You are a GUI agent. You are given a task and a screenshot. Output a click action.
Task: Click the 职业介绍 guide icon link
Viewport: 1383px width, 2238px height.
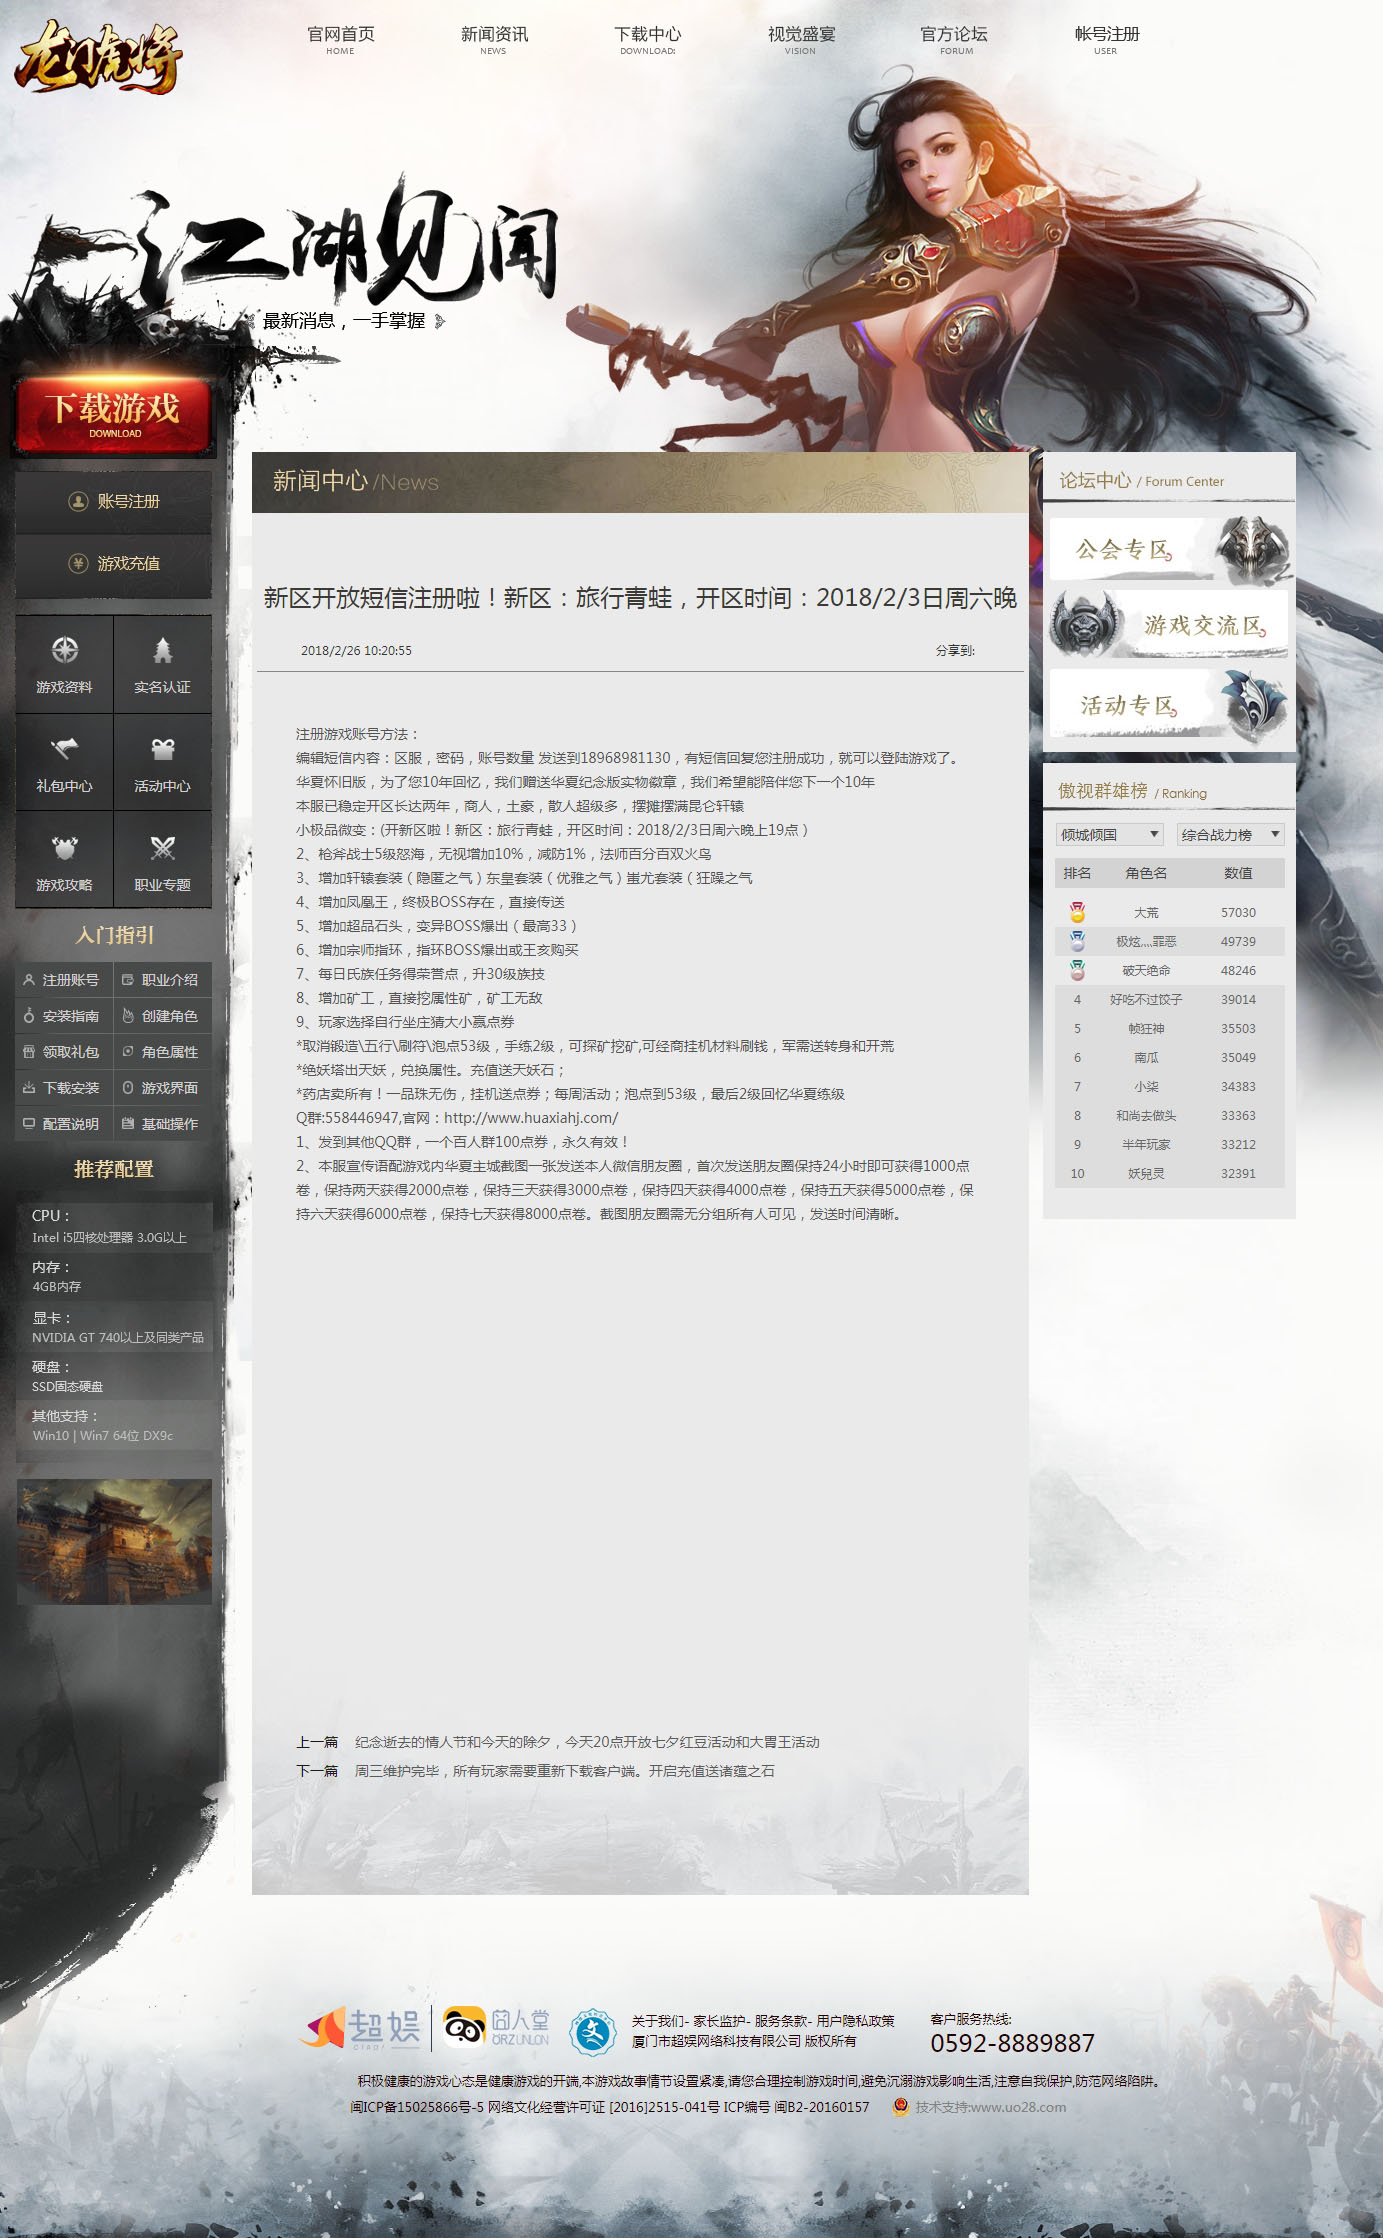(161, 980)
